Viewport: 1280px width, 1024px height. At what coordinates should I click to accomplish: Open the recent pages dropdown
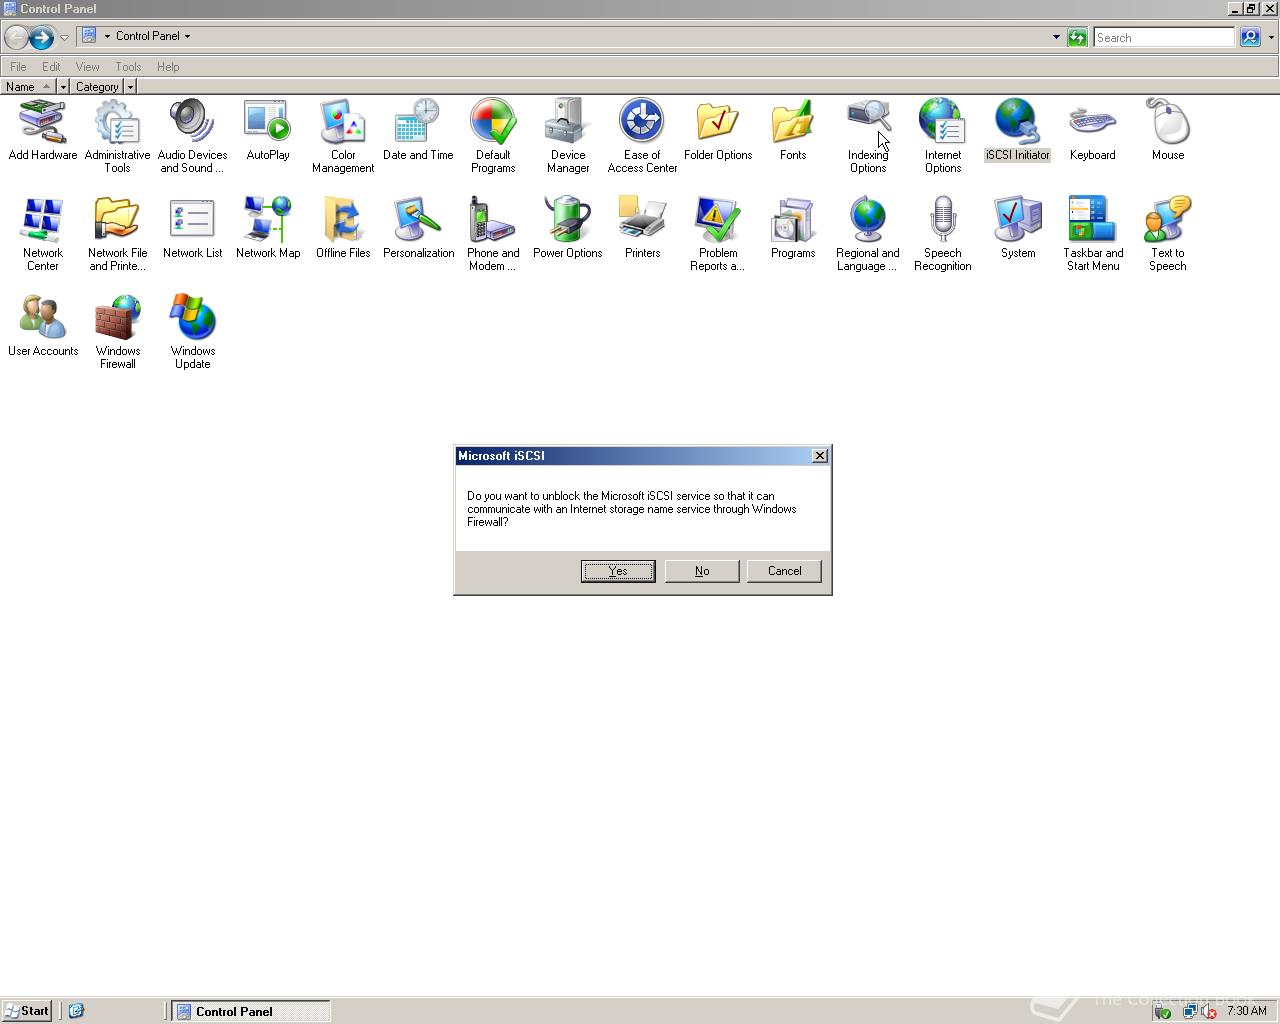pyautogui.click(x=64, y=37)
